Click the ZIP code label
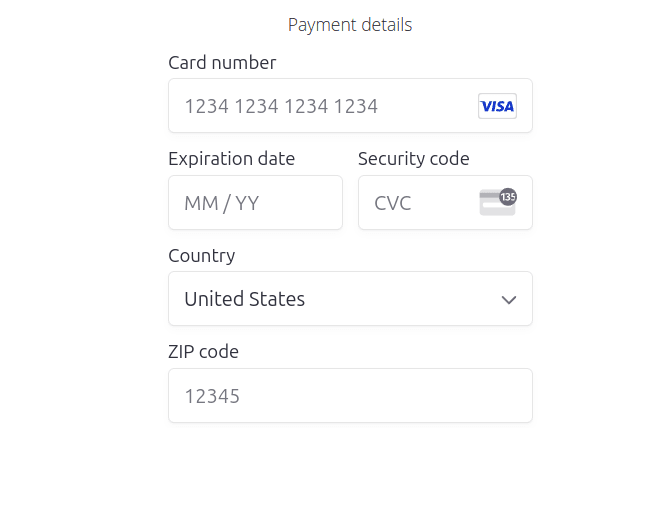 [203, 351]
